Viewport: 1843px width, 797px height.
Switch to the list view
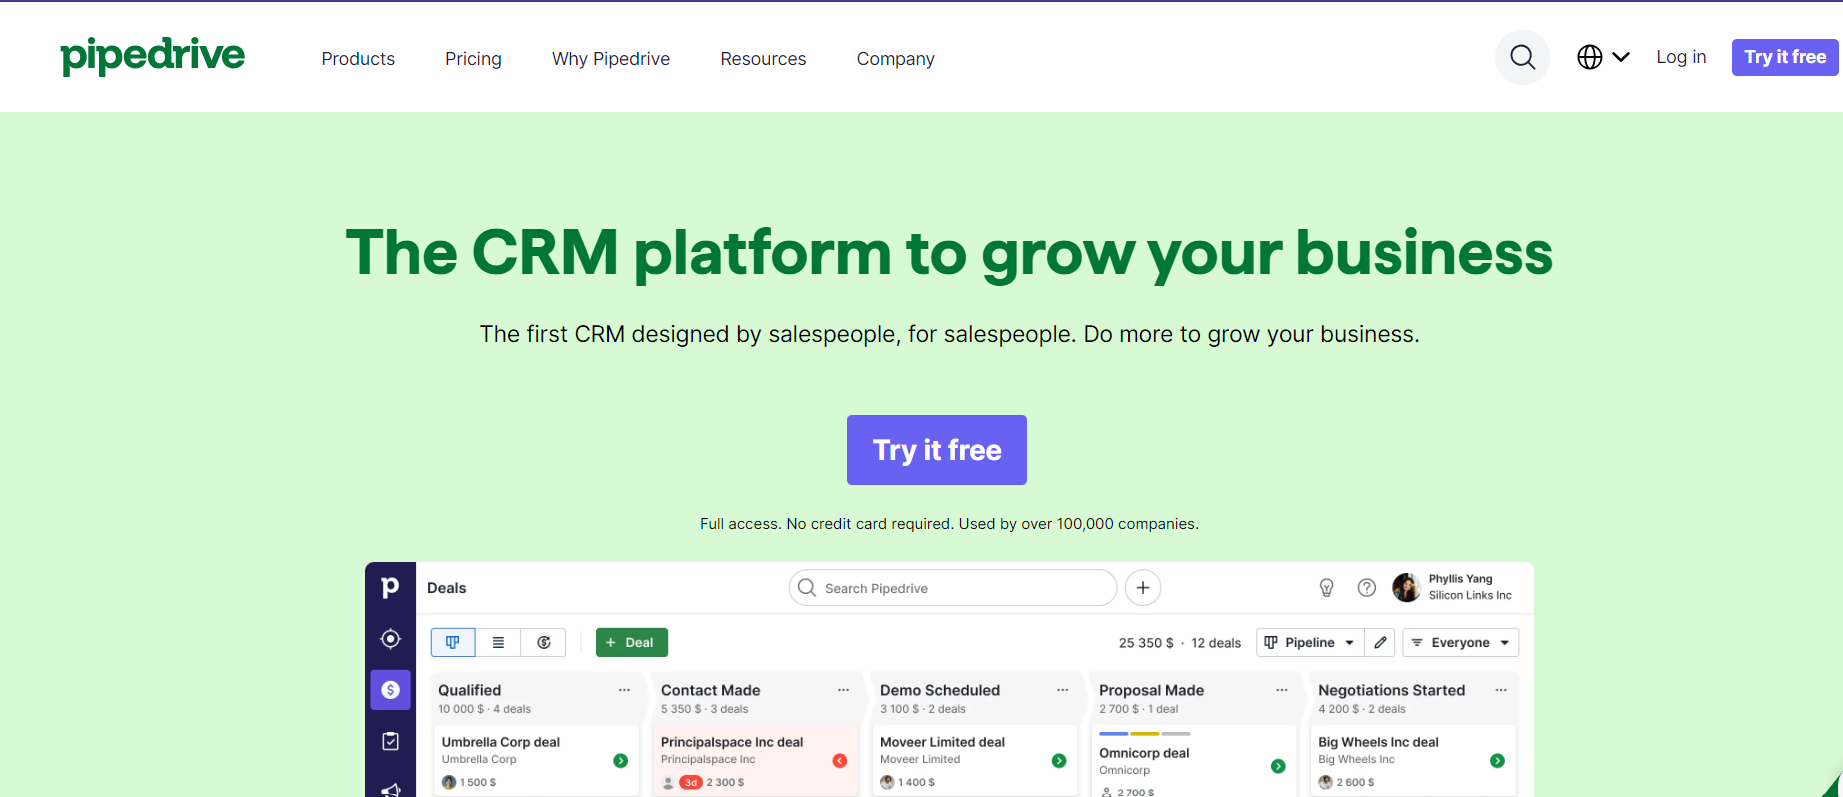point(498,642)
